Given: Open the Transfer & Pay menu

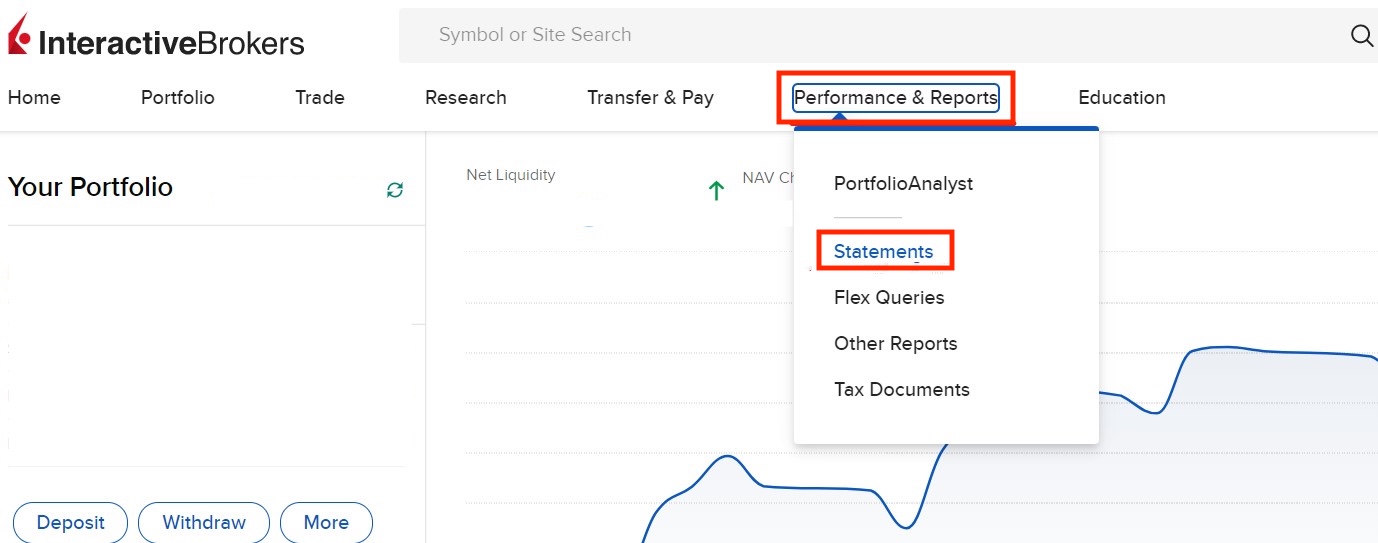Looking at the screenshot, I should (651, 98).
